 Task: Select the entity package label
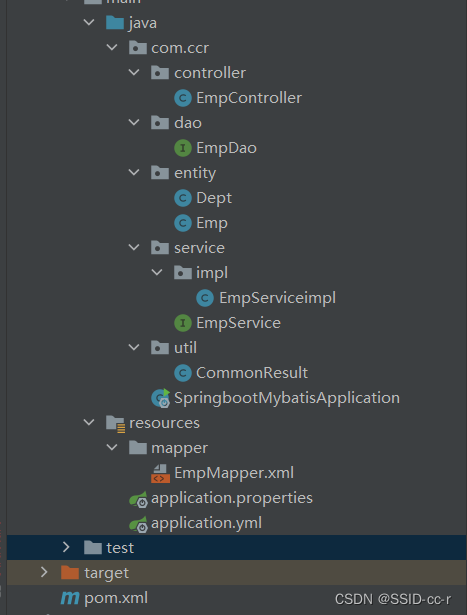click(x=195, y=173)
